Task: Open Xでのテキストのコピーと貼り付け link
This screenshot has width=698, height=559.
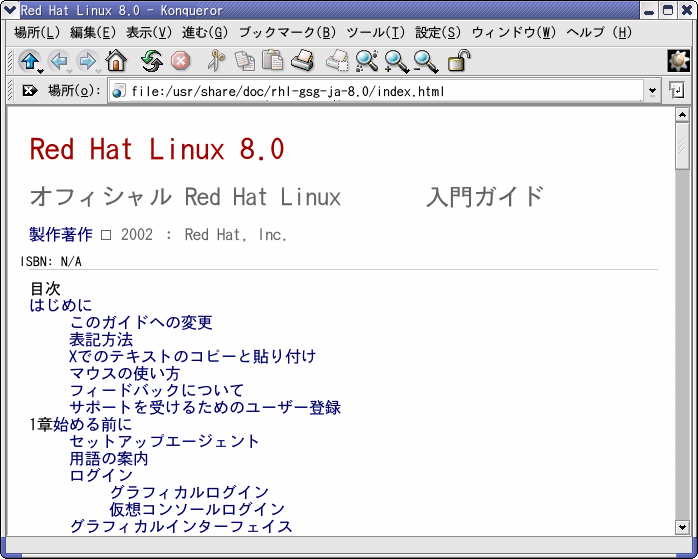Action: 193,356
